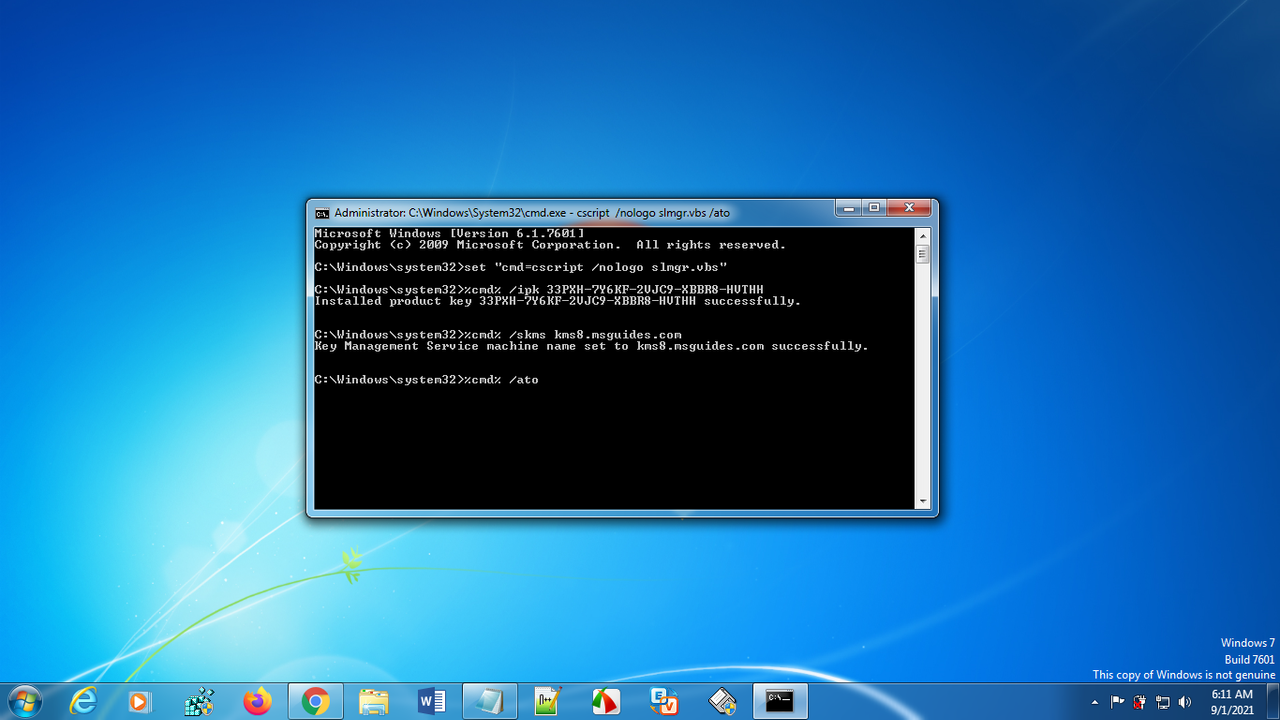Click the 'set "cmd=cscript /nologo slmgr.vbs"' line
This screenshot has height=720, width=1280.
520,267
